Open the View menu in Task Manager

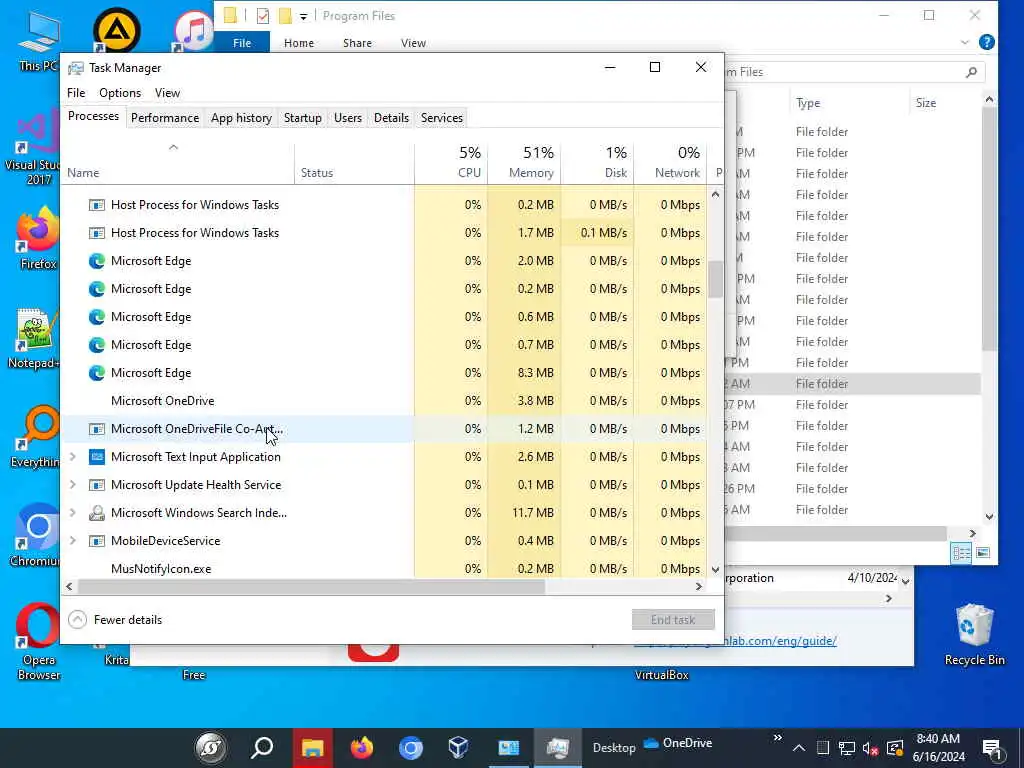click(x=167, y=93)
